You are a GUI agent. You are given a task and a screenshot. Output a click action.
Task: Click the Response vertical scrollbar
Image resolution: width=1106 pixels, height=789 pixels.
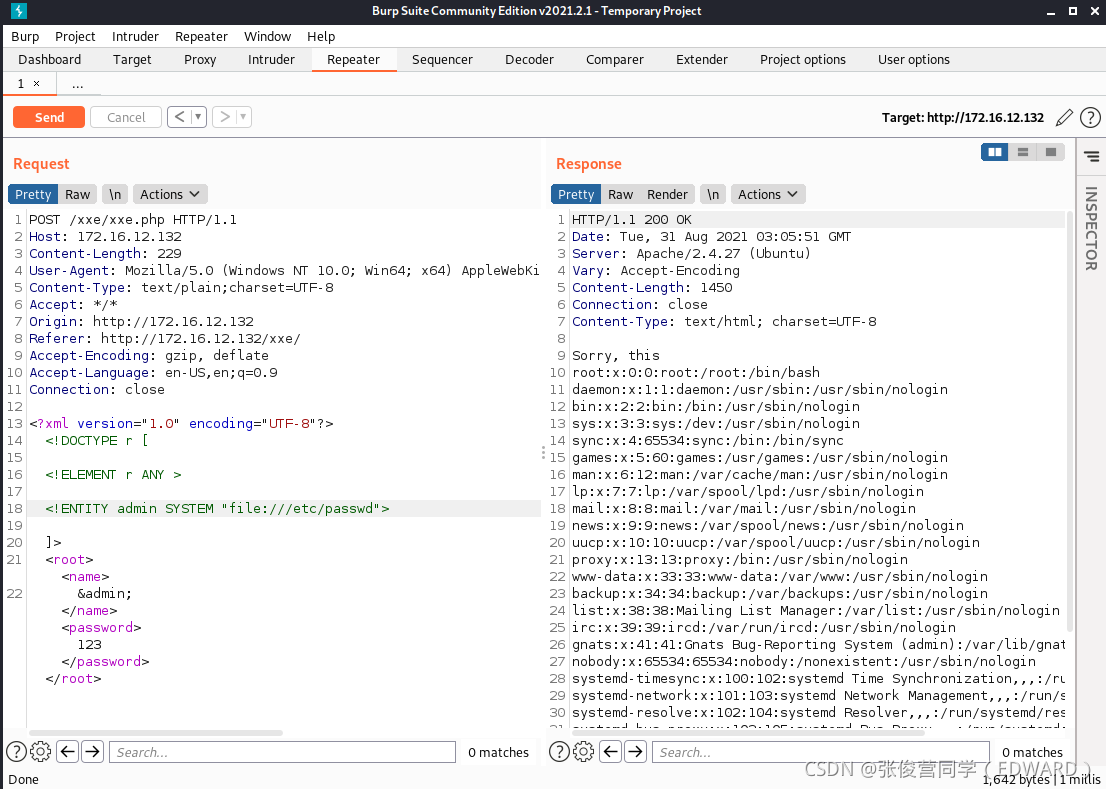(x=1070, y=420)
